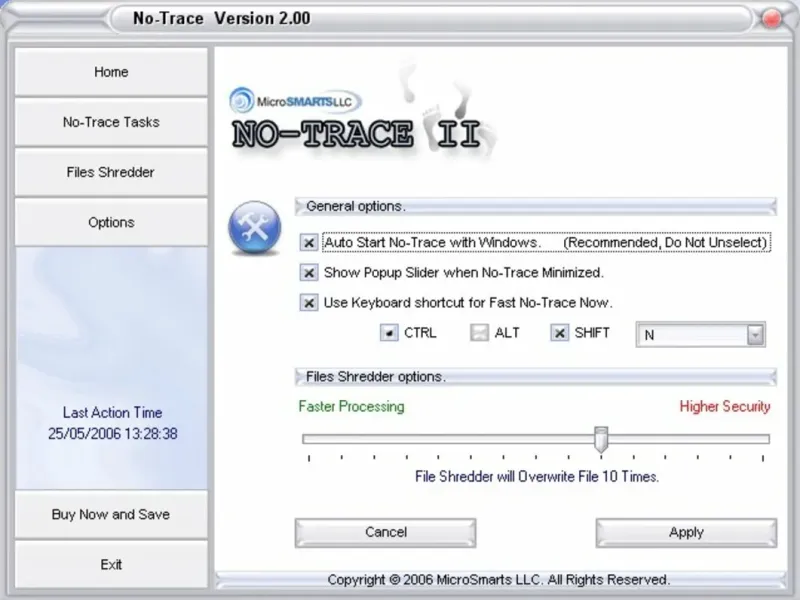The height and width of the screenshot is (600, 800).
Task: Toggle Auto Start No-Trace with Windows checkbox
Action: click(309, 242)
